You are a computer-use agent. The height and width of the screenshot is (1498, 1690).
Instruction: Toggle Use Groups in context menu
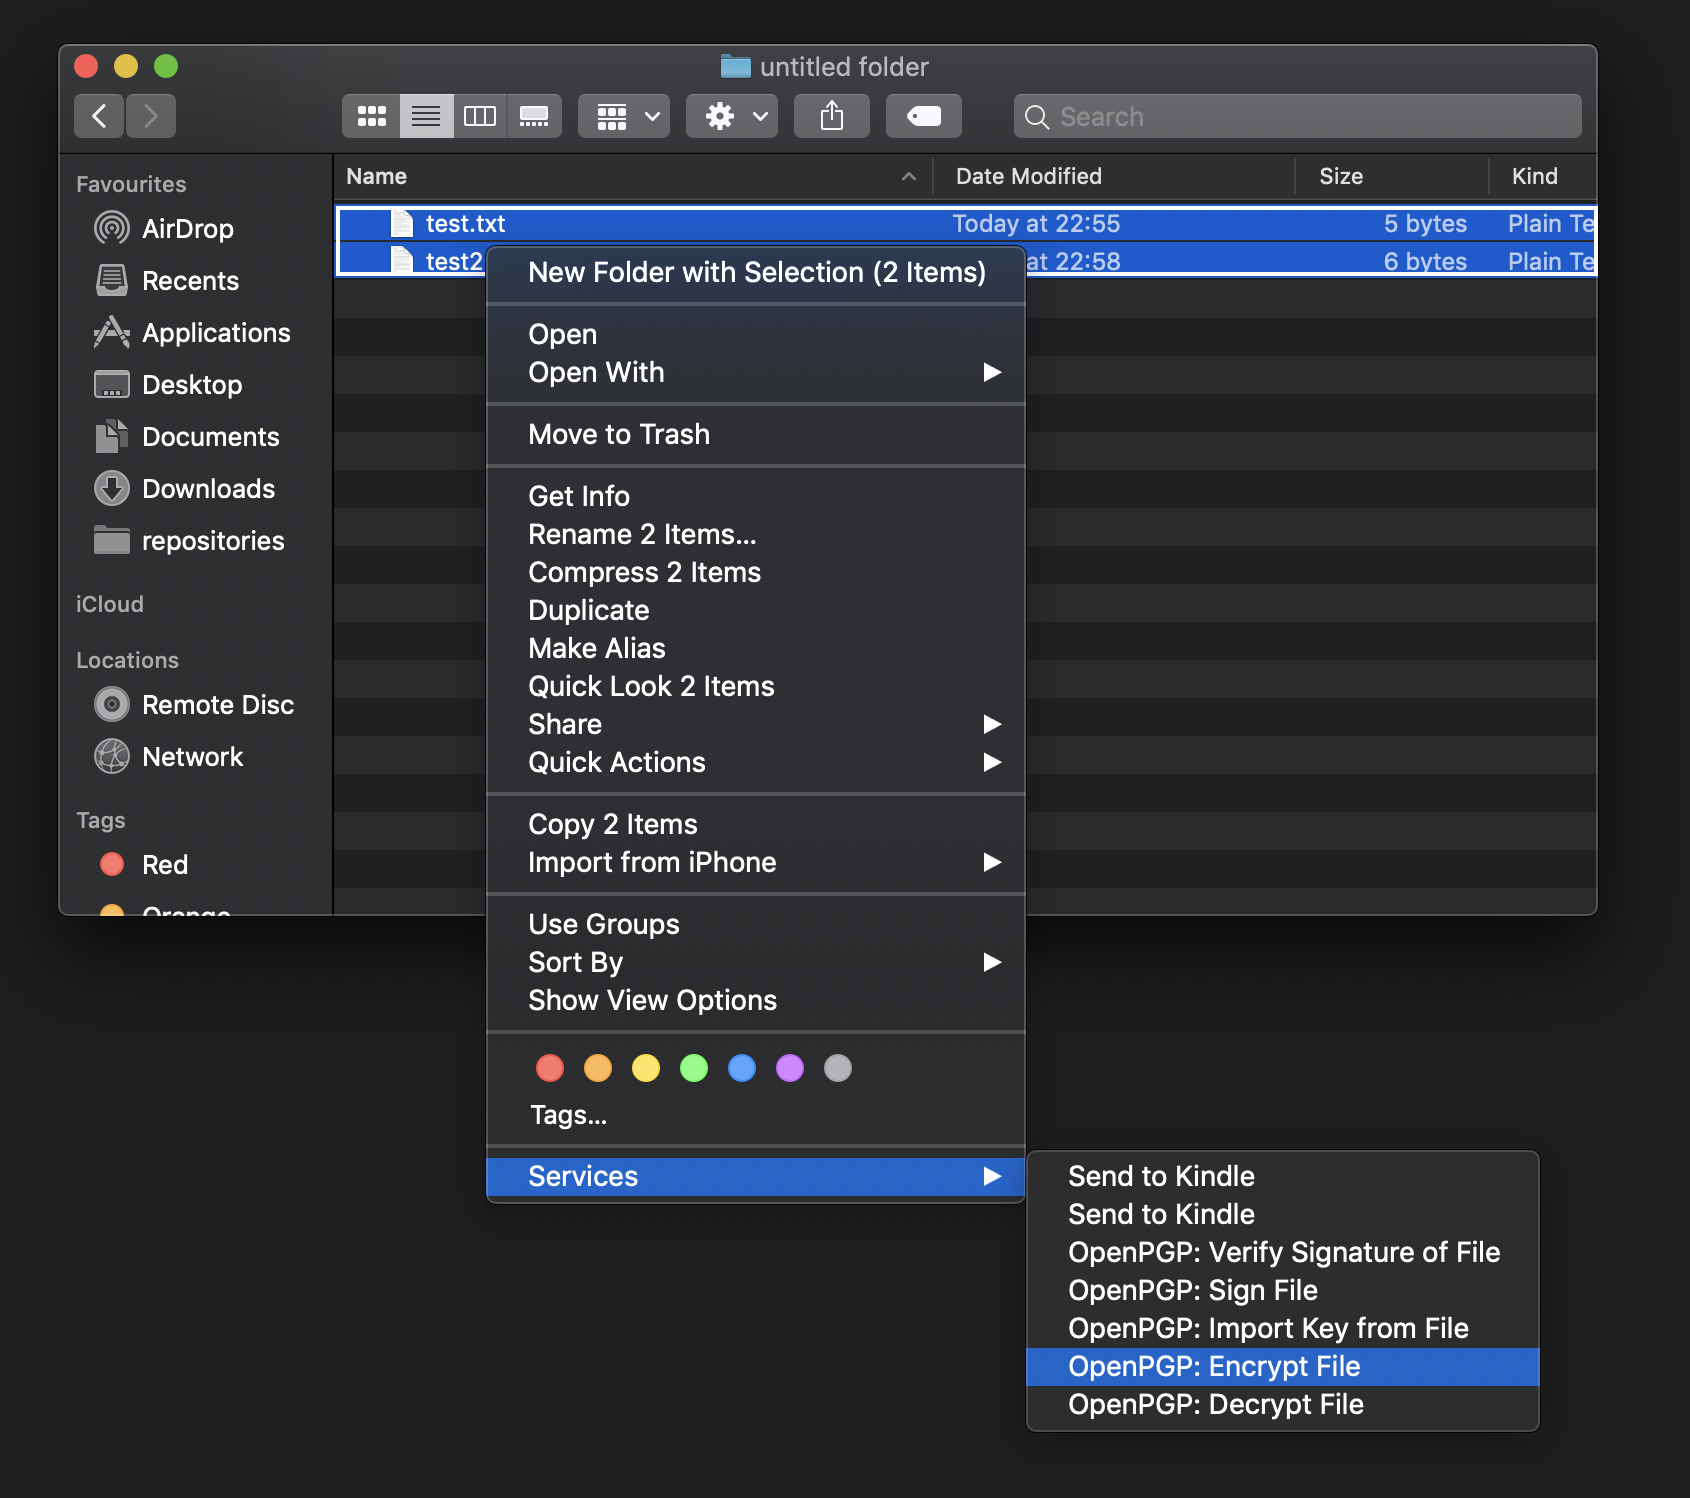[603, 924]
